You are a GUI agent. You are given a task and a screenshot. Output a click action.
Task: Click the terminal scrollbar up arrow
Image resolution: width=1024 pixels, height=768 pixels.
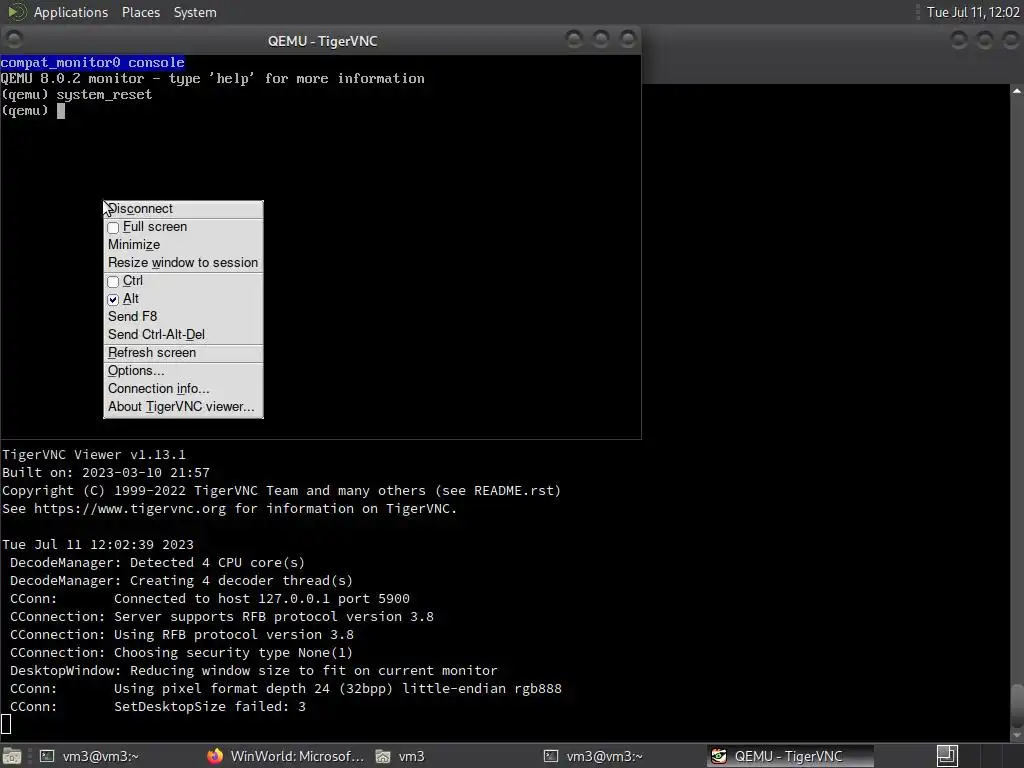click(x=1017, y=91)
